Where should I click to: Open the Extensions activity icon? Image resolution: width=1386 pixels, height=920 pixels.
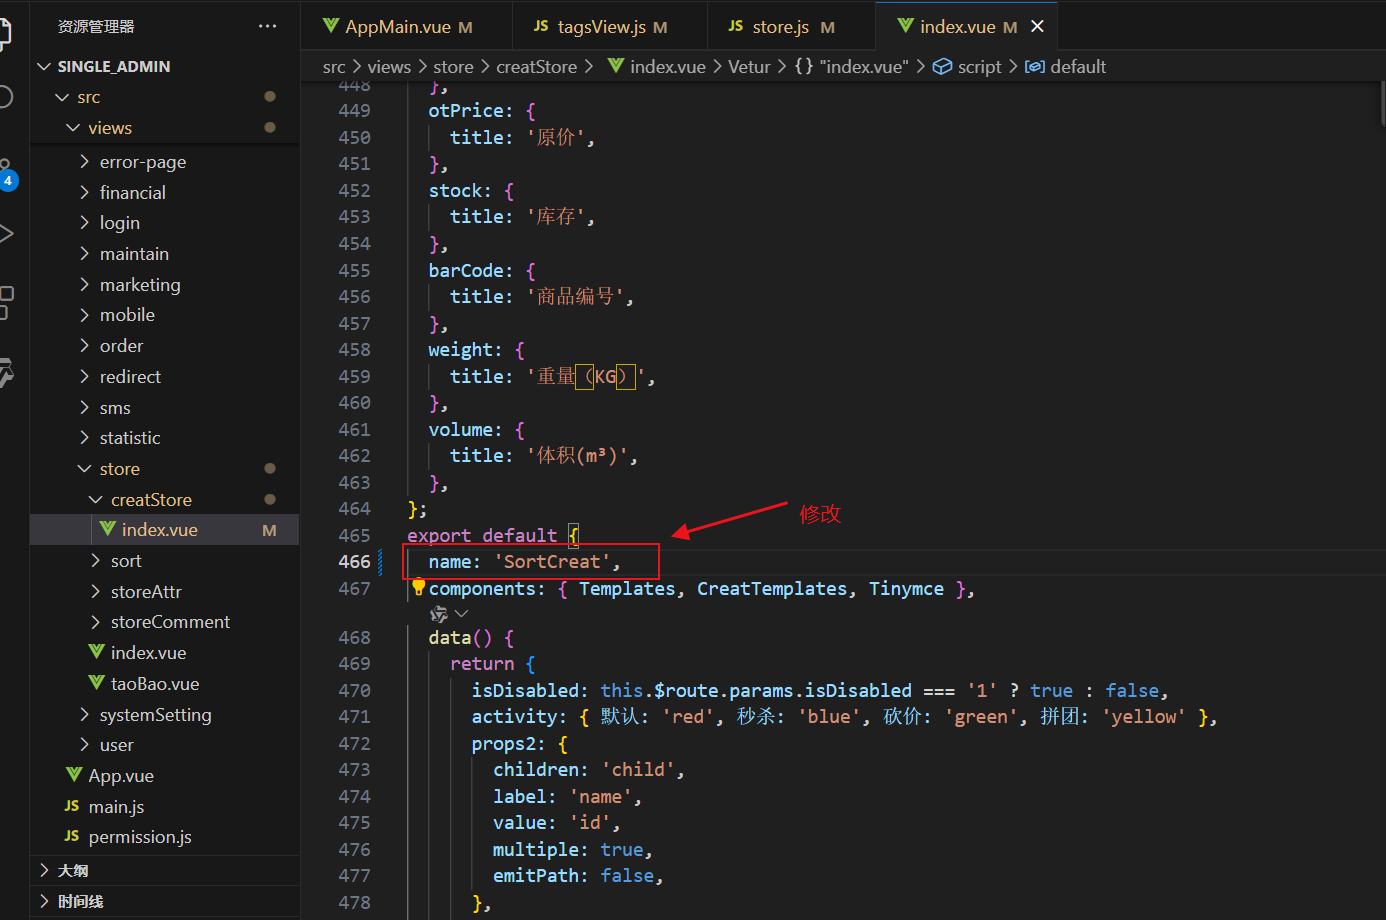coord(6,302)
